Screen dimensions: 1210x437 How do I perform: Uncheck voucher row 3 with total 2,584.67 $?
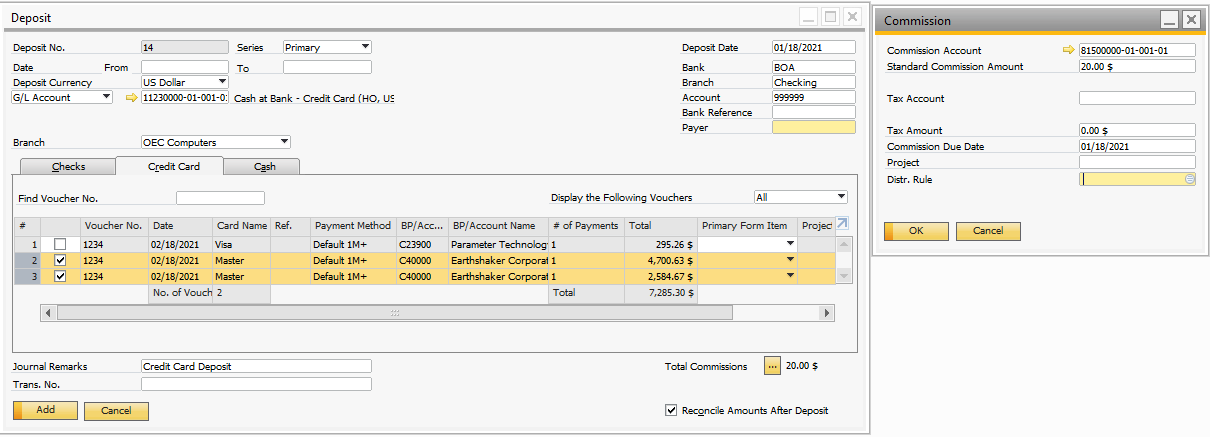coord(61,276)
